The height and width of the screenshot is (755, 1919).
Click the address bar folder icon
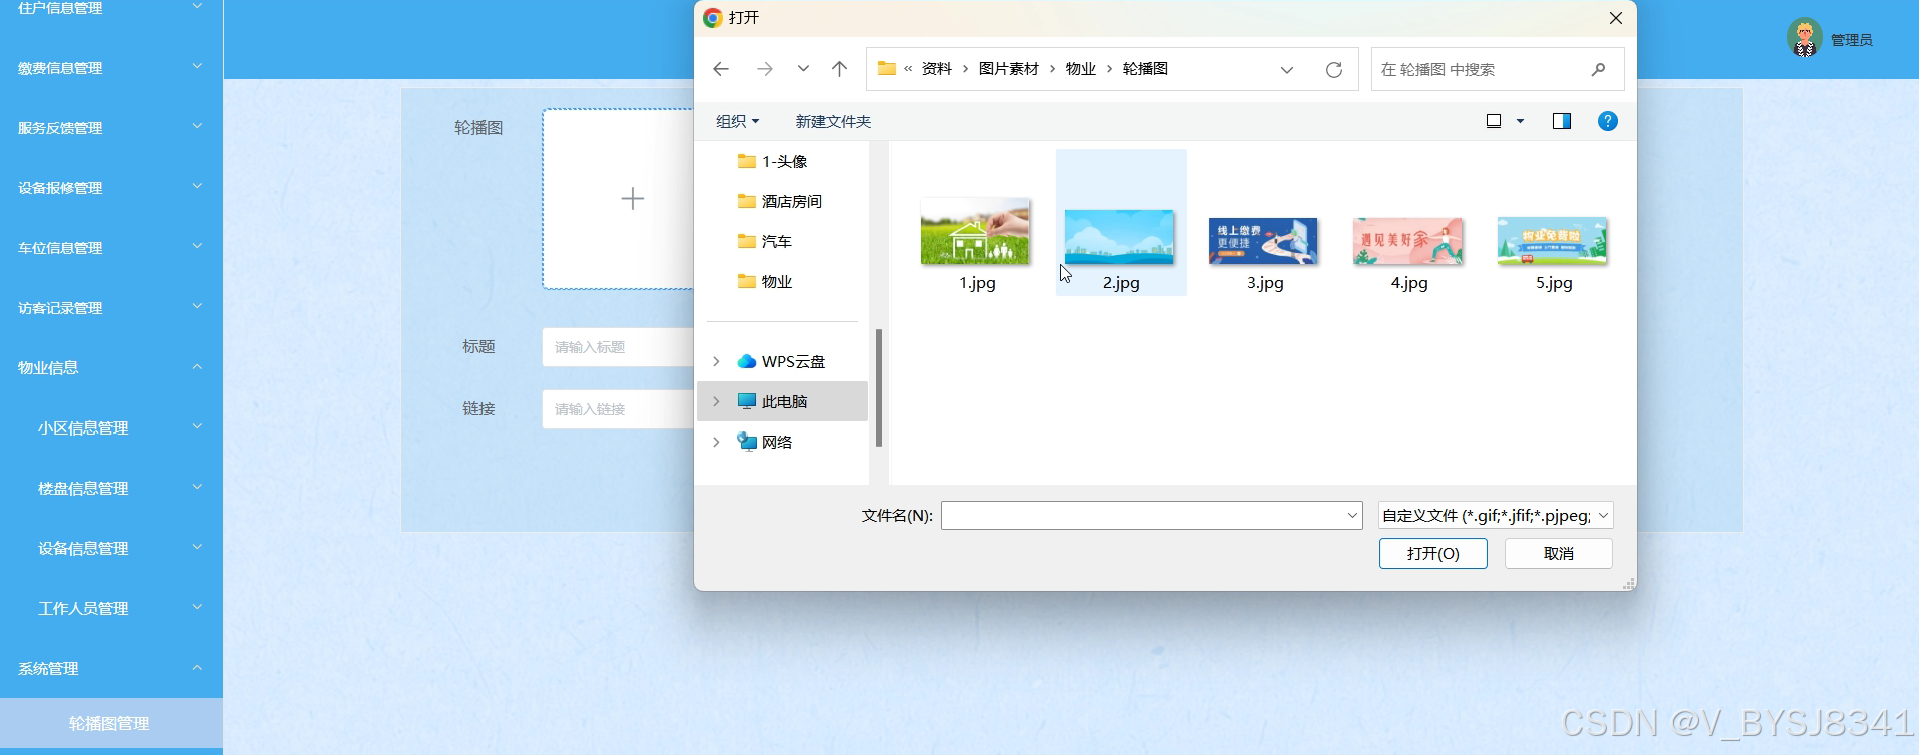click(x=886, y=69)
